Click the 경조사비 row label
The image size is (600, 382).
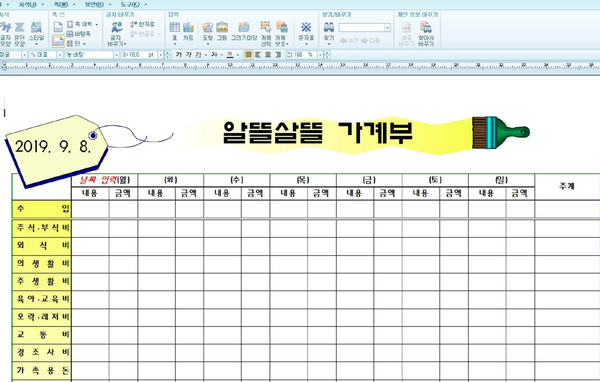[42, 353]
